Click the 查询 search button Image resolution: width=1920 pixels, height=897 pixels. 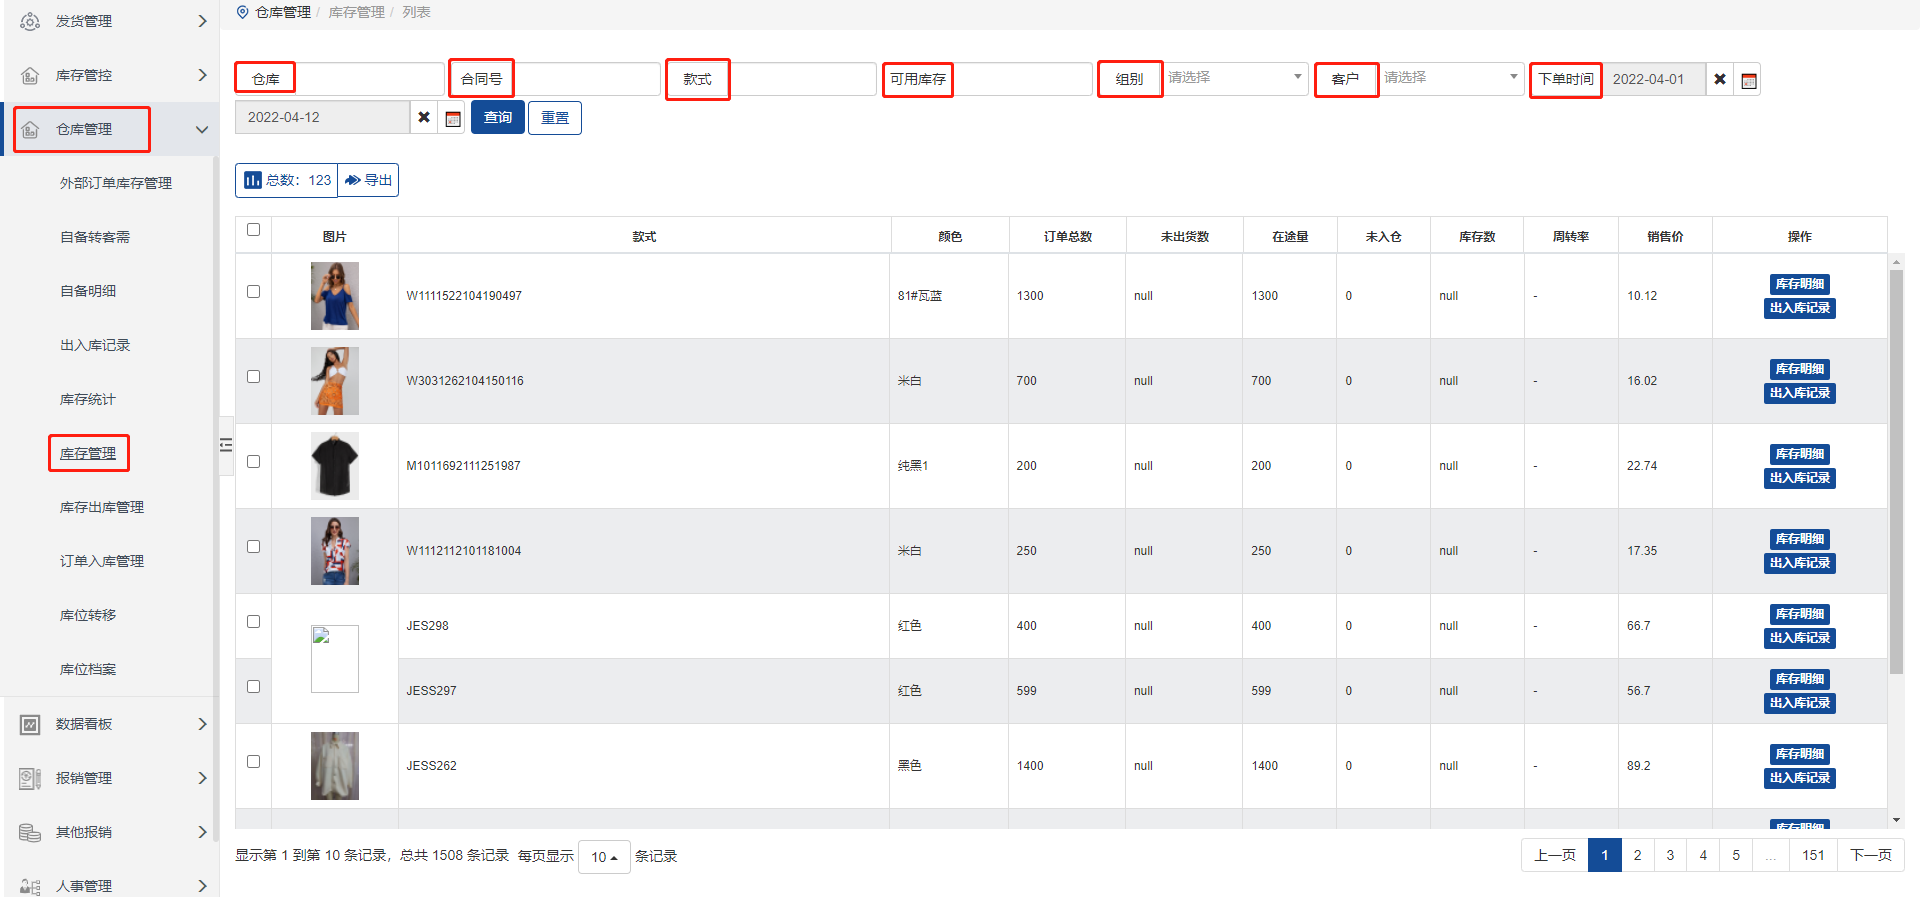[497, 118]
